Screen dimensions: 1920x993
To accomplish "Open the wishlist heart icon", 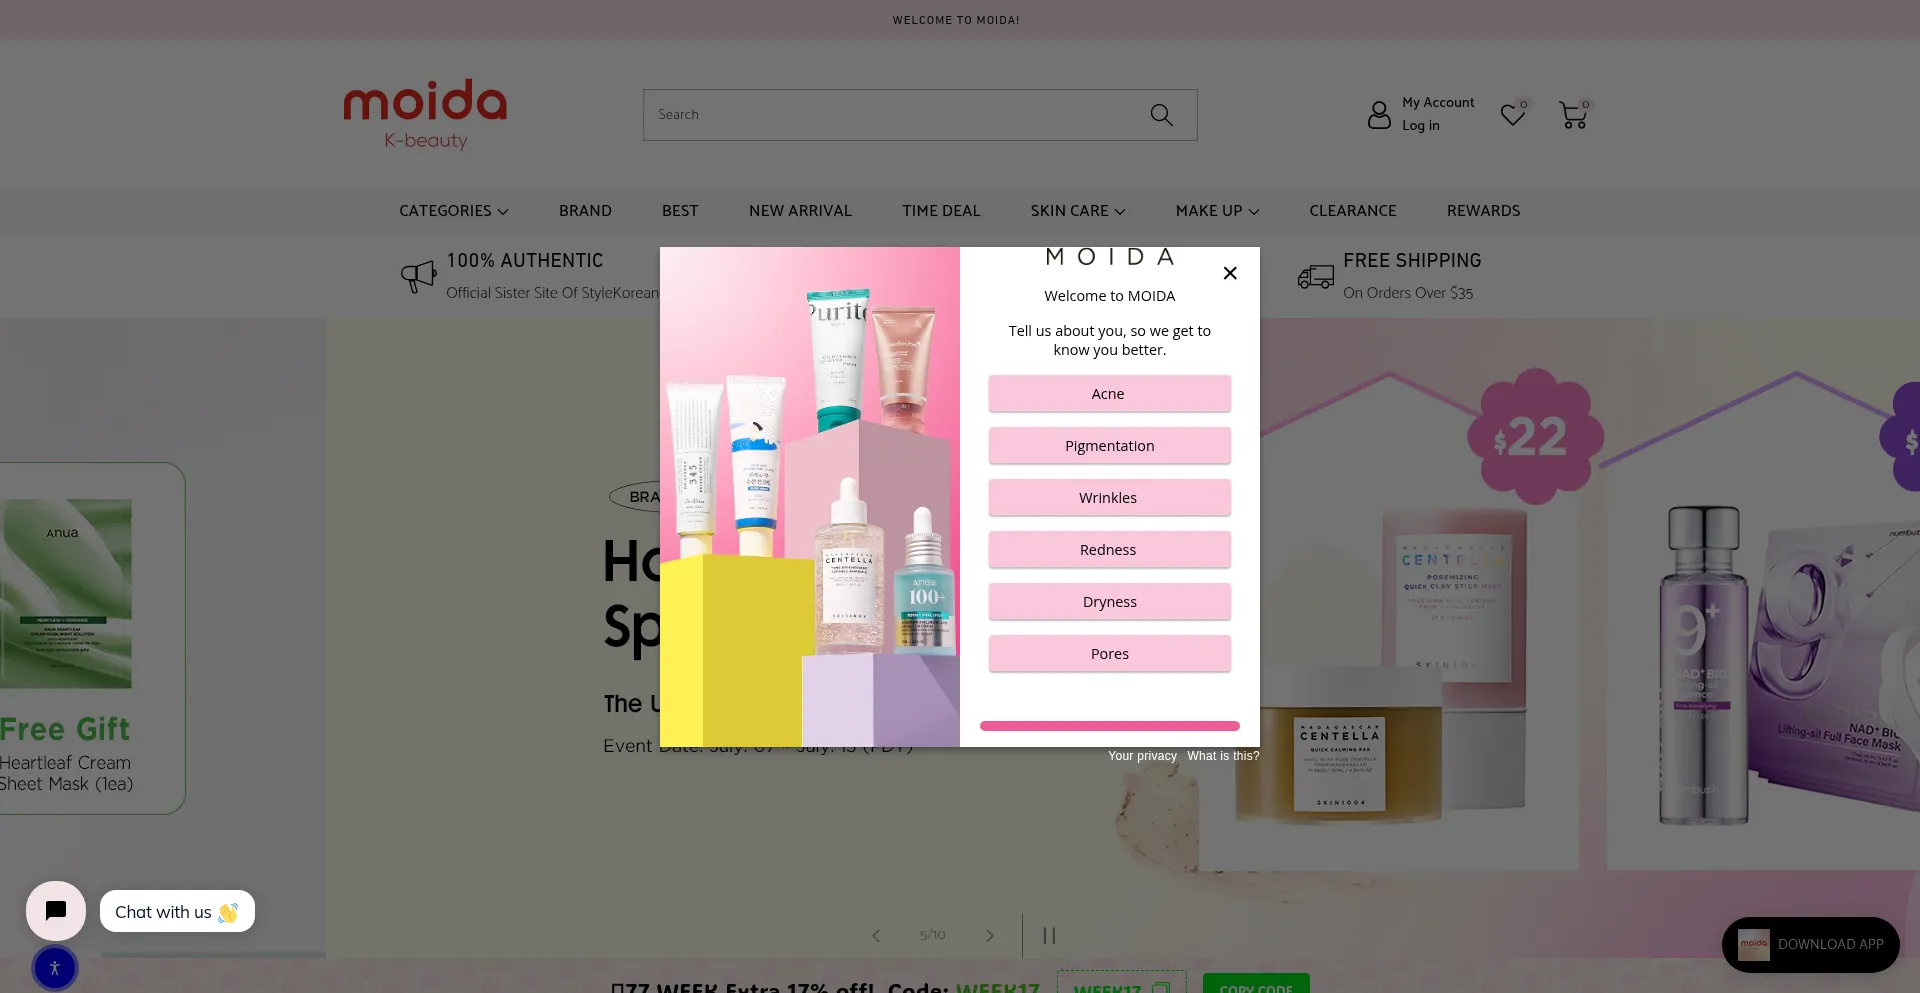I will [x=1513, y=115].
